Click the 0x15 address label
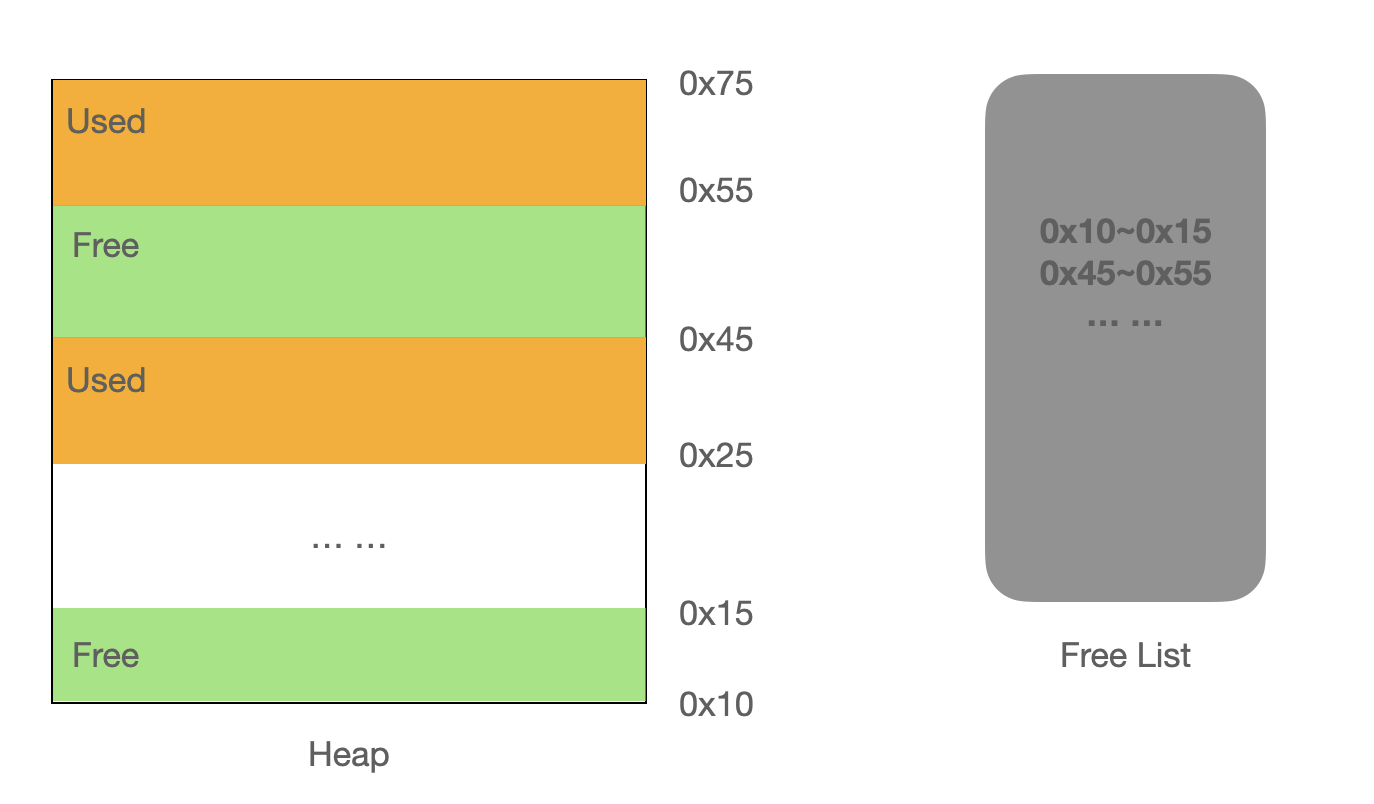Image resolution: width=1374 pixels, height=804 pixels. click(716, 613)
